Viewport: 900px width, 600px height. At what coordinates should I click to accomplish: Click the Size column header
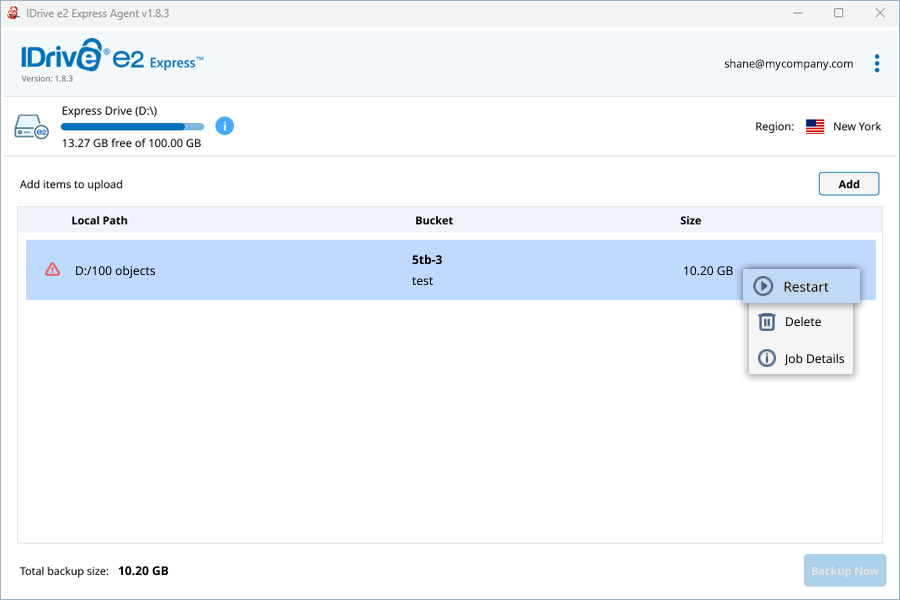(690, 220)
